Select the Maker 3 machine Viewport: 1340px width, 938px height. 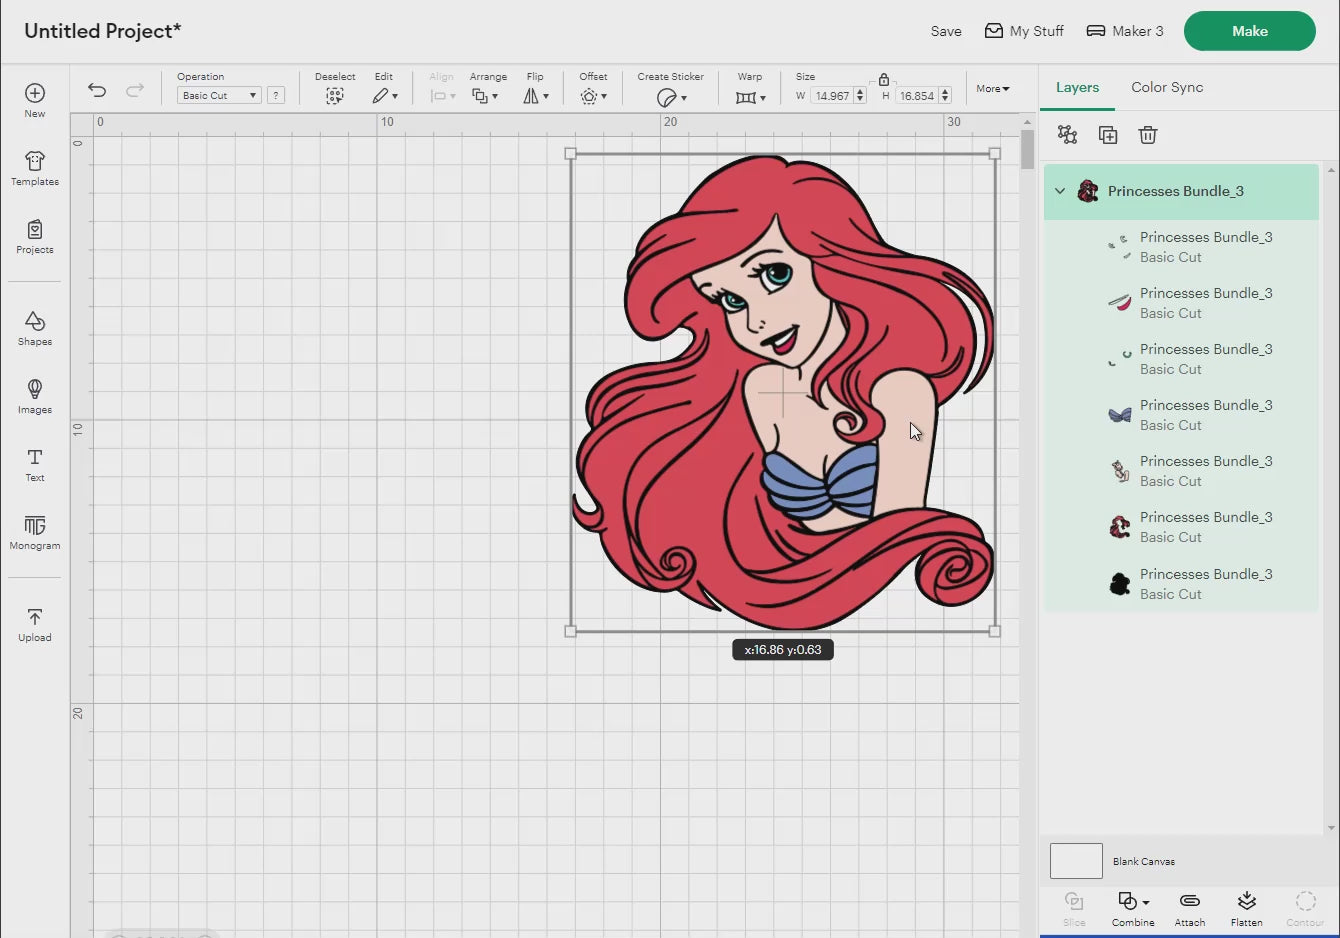pos(1125,31)
